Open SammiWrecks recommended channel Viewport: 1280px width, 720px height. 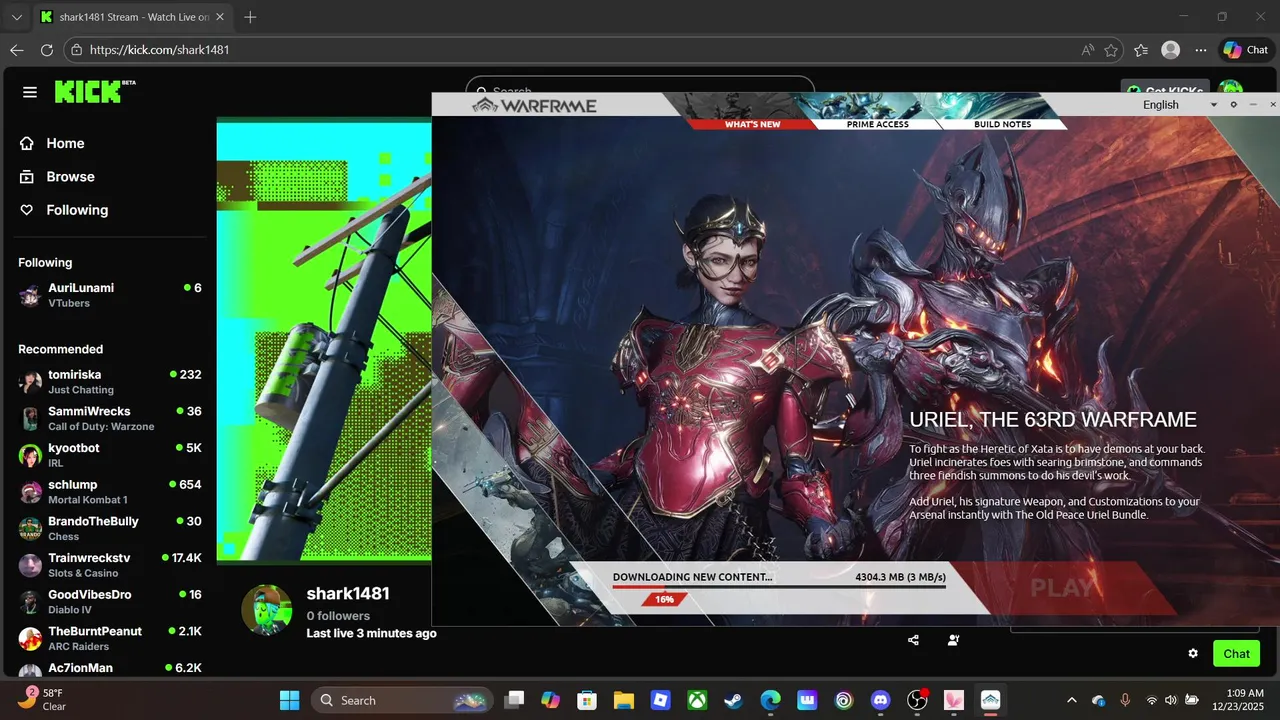[110, 418]
